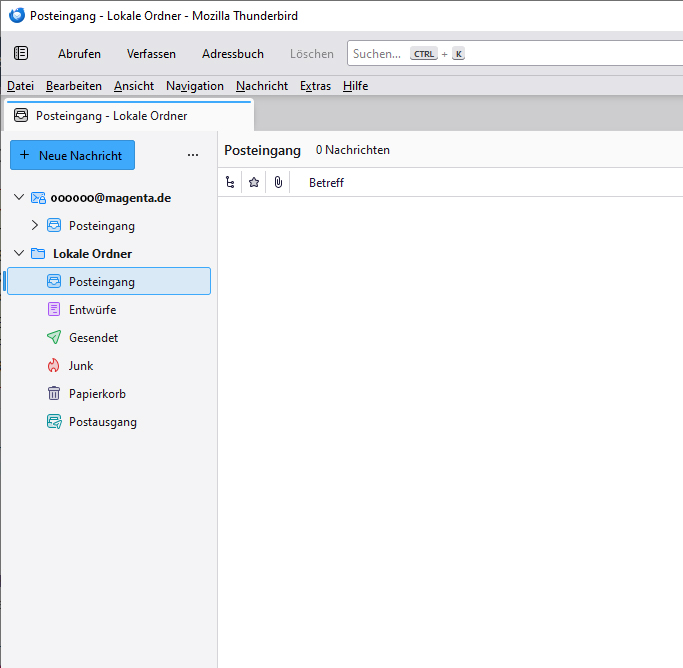Open the Datei menu
The width and height of the screenshot is (683, 668).
(20, 86)
